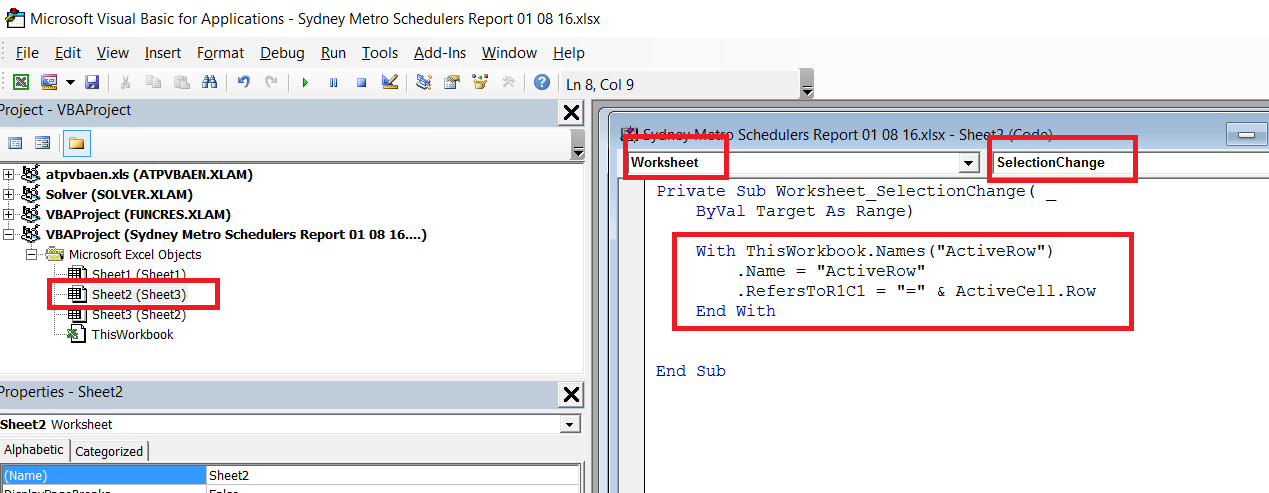Open the Debug menu
Viewport: 1269px width, 493px height.
[x=282, y=53]
